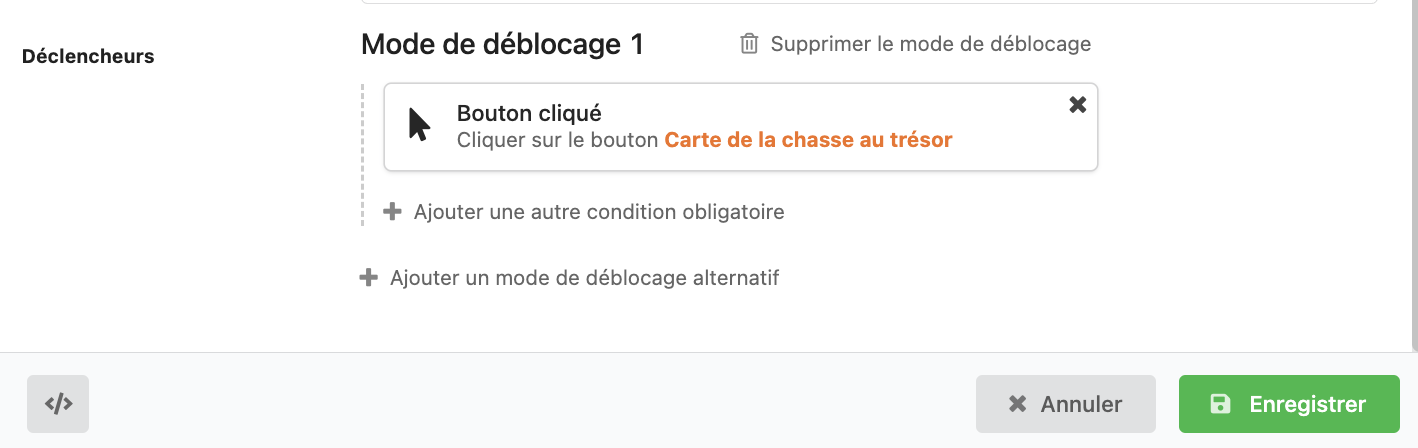Click the Supprimer le mode de déblocage text

pos(930,44)
